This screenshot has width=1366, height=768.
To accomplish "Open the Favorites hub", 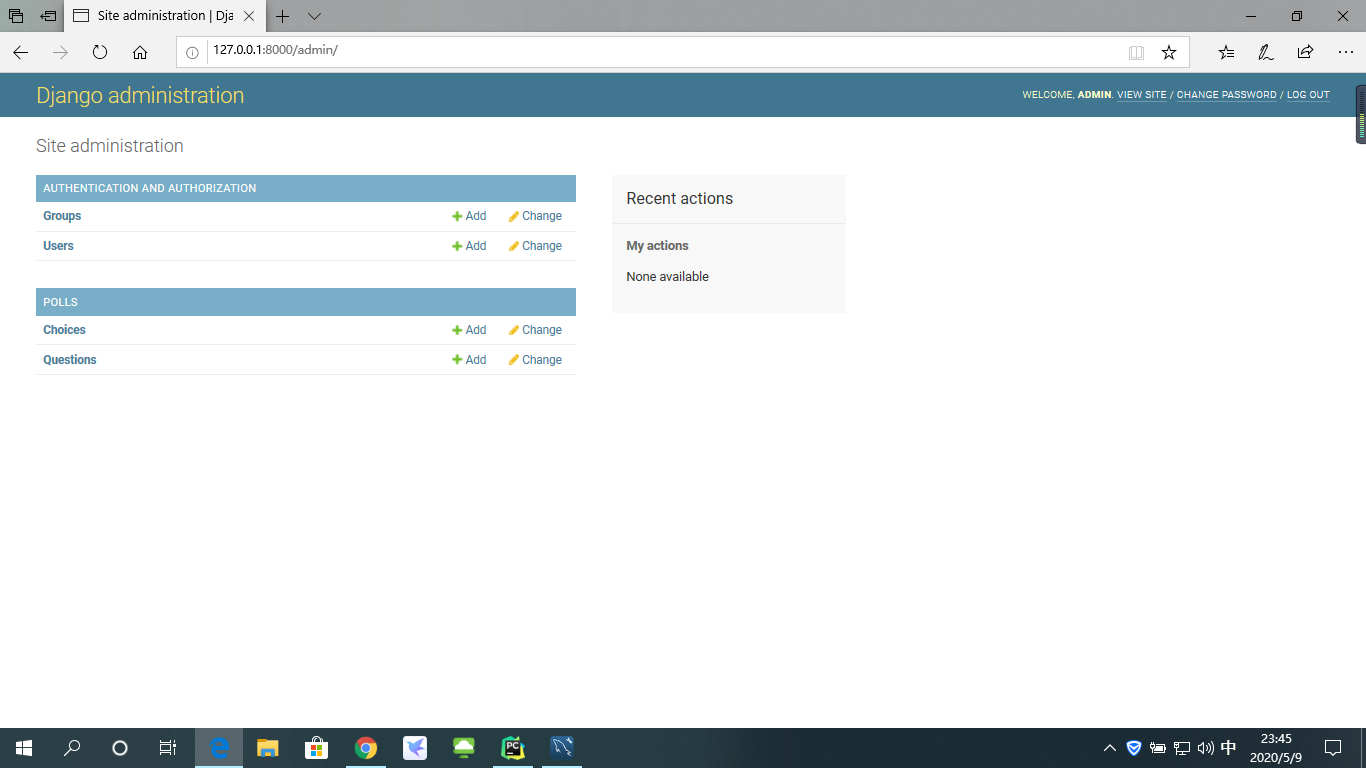I will 1226,52.
